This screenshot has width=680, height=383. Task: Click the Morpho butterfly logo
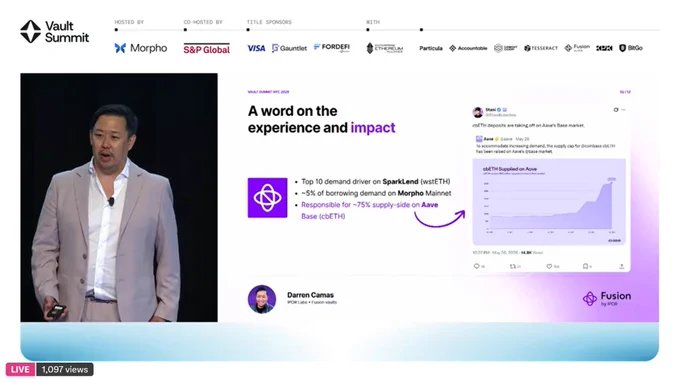point(120,48)
